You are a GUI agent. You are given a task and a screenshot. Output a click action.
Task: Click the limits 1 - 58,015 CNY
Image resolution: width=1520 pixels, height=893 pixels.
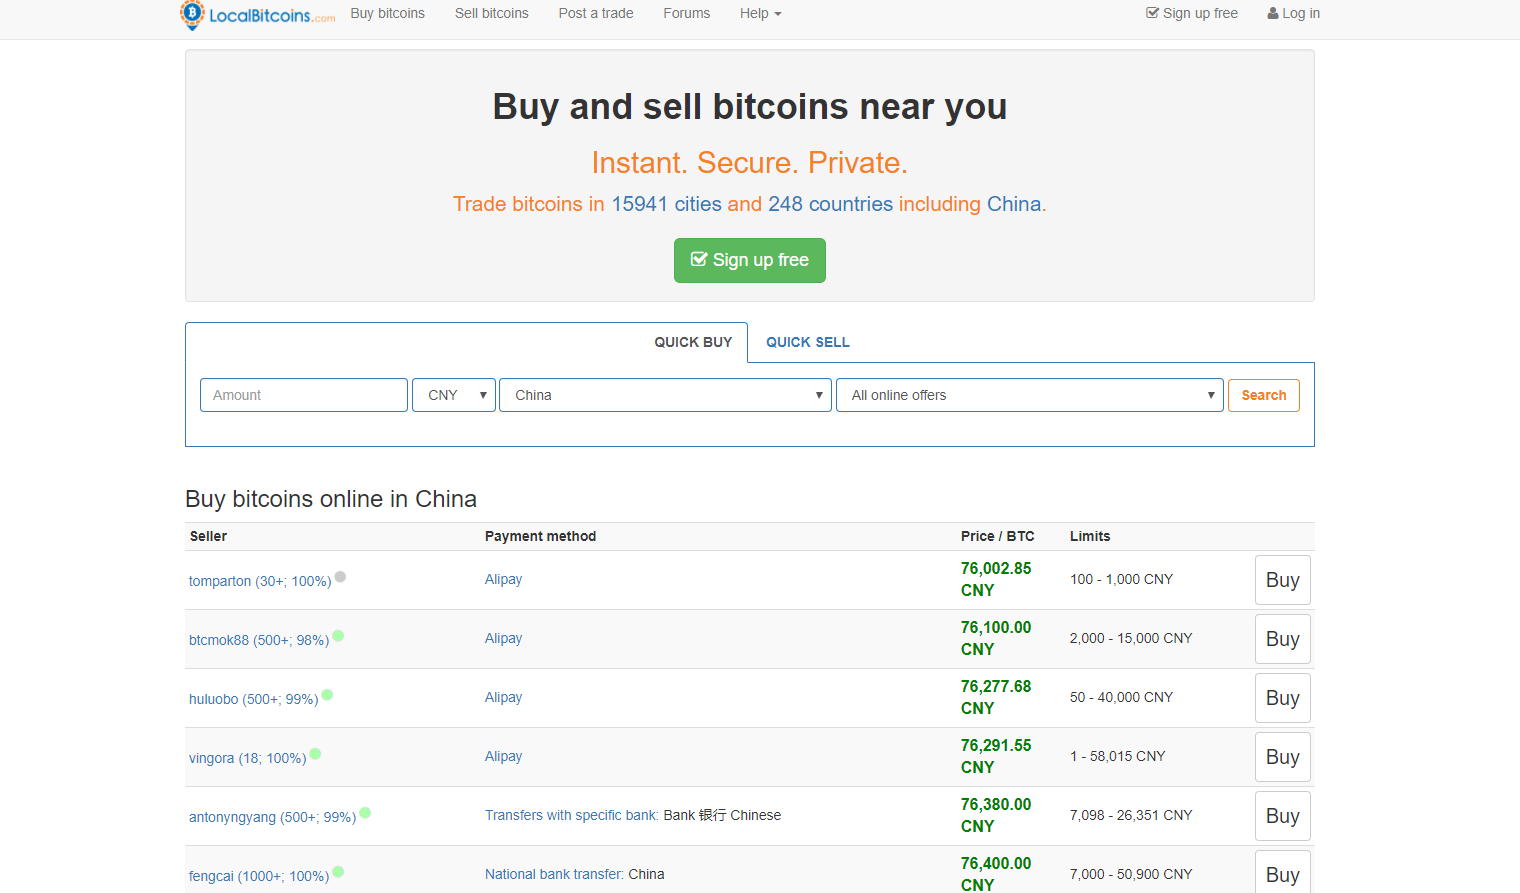tap(1118, 756)
